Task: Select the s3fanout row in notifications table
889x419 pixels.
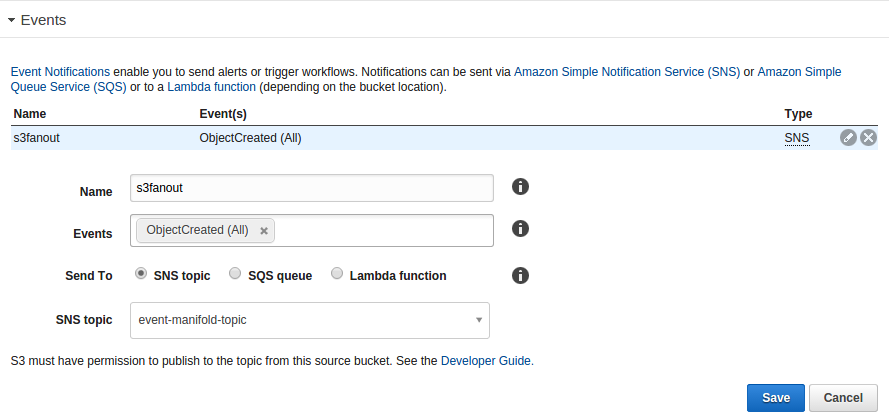Action: [x=444, y=138]
